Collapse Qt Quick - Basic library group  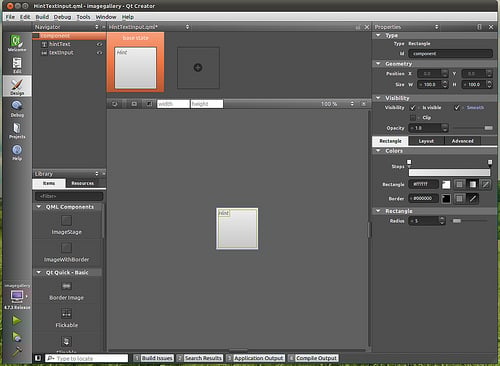coord(39,272)
